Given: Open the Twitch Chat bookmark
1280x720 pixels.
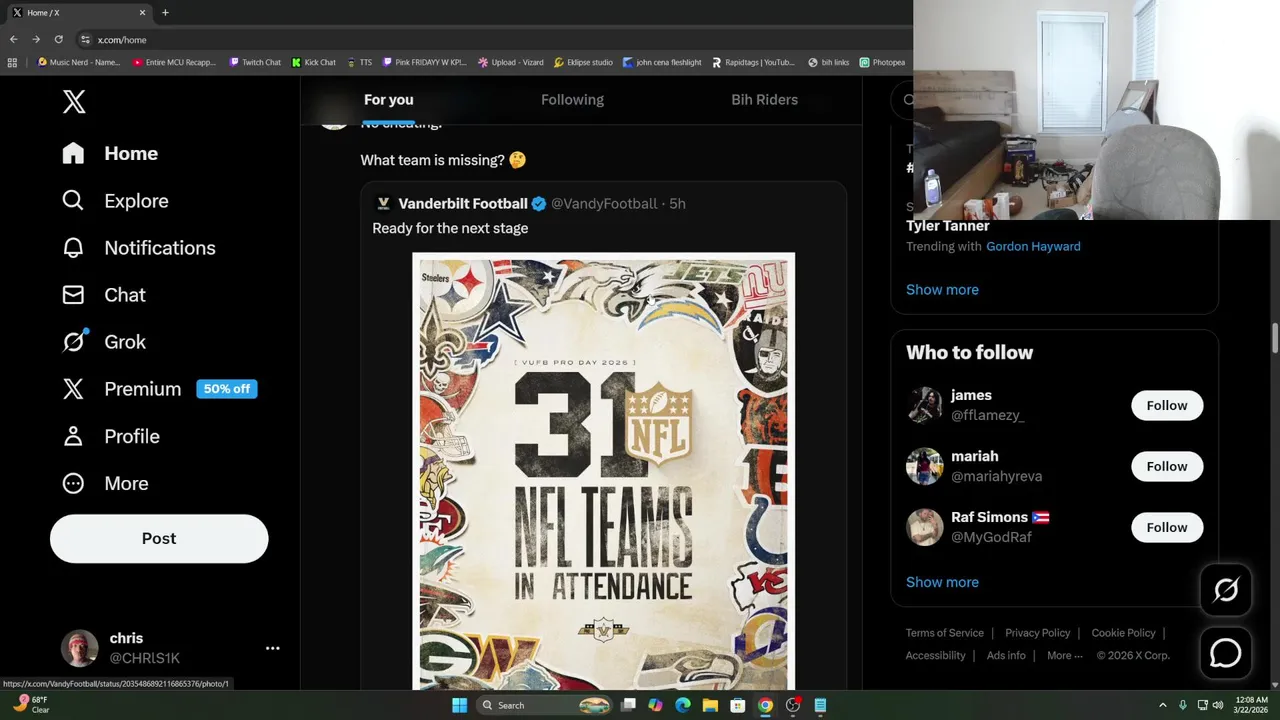Looking at the screenshot, I should (255, 62).
